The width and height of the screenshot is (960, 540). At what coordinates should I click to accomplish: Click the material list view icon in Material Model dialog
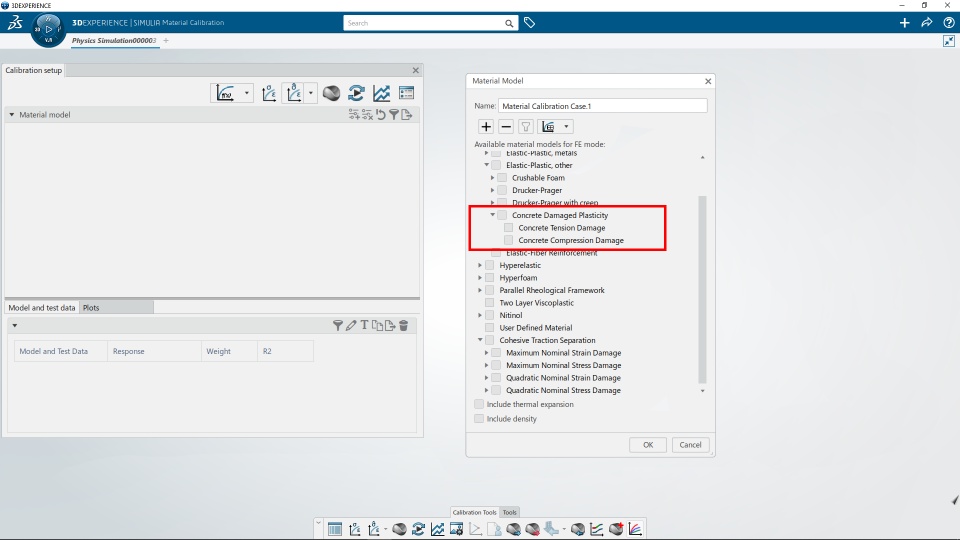pyautogui.click(x=549, y=127)
